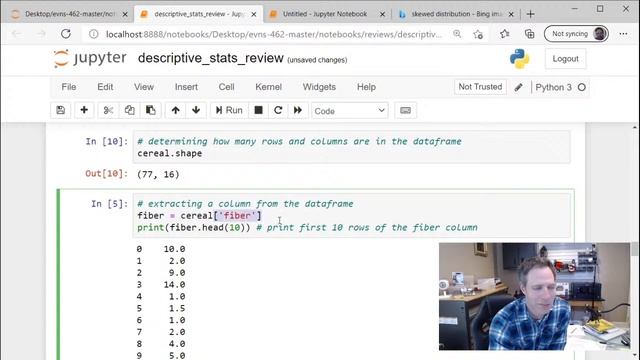Click the pencil edit mode indicator

[x=518, y=87]
